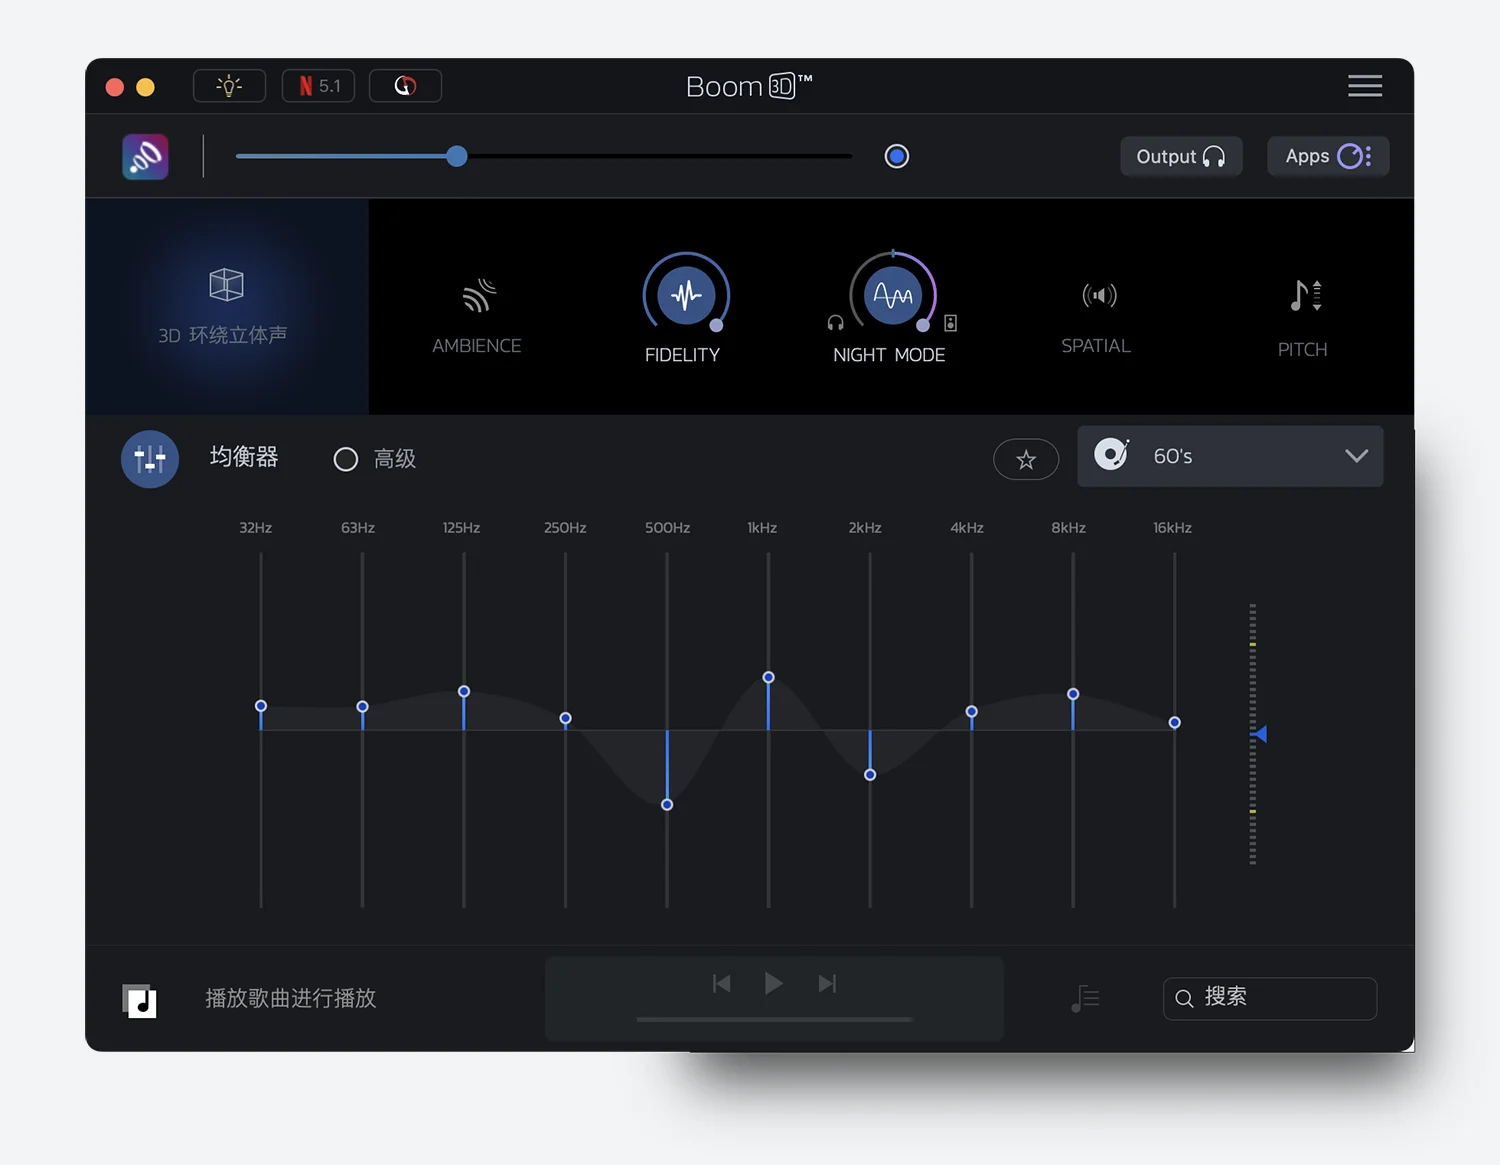Open the hamburger menu

click(1365, 86)
